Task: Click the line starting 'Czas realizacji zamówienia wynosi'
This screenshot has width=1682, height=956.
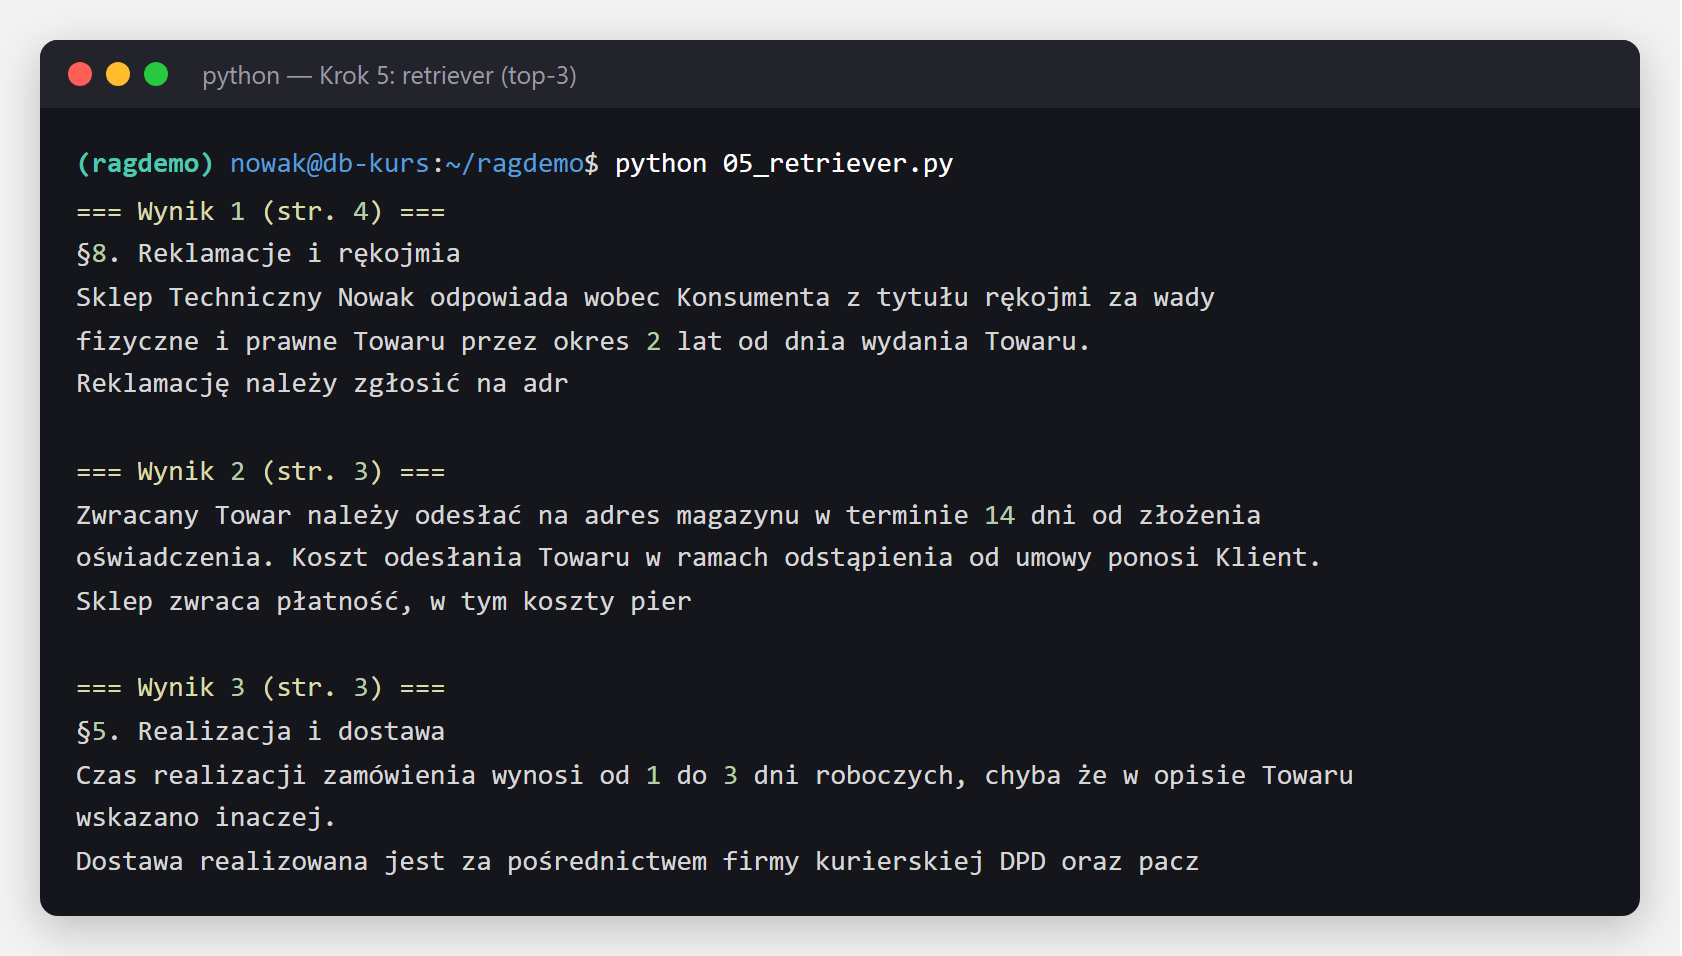Action: tap(715, 776)
